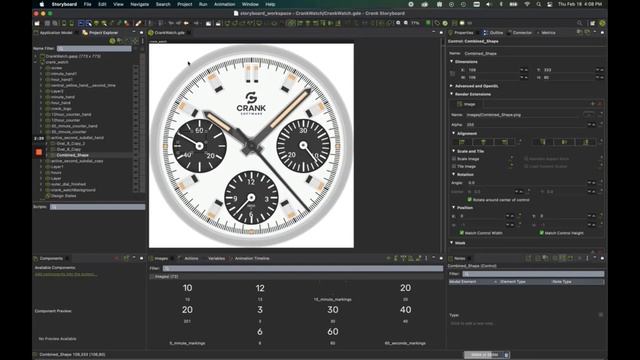Collapse the crank_watch tree node
Screen dimensions: 640x360
(x=36, y=62)
